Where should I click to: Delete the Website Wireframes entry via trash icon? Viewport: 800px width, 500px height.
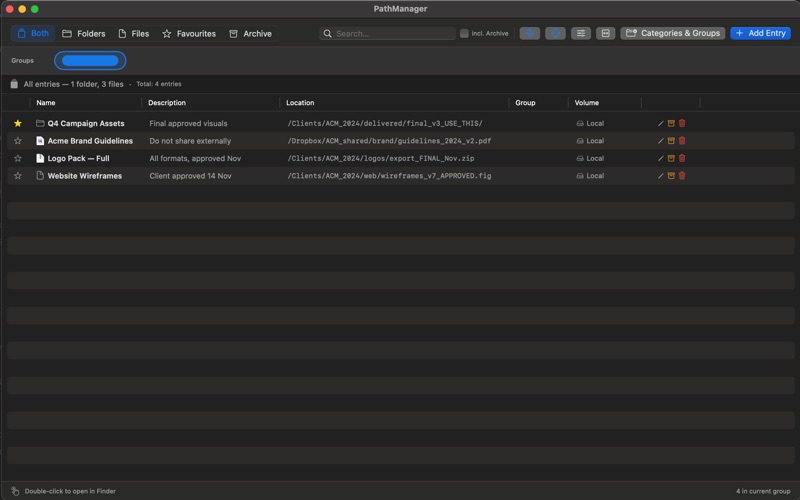coord(682,176)
